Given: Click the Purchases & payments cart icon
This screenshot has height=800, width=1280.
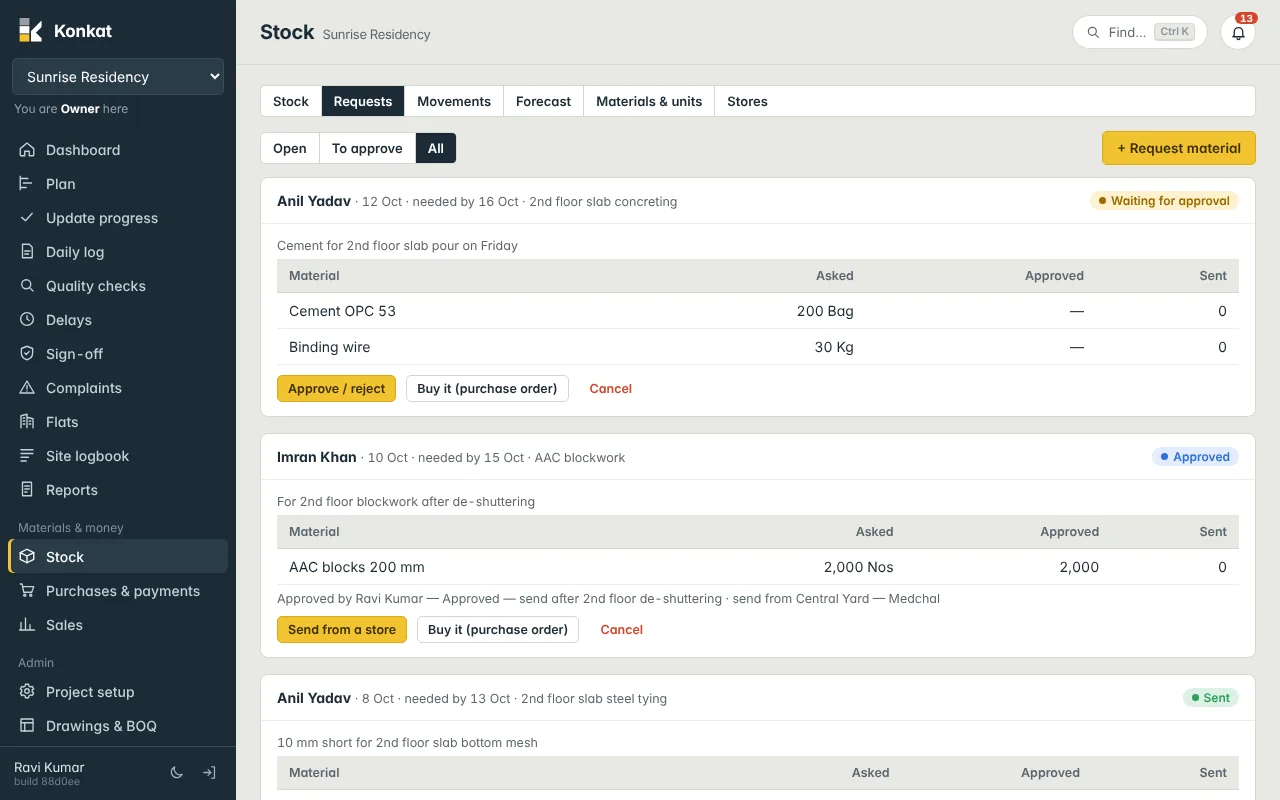Looking at the screenshot, I should (27, 591).
